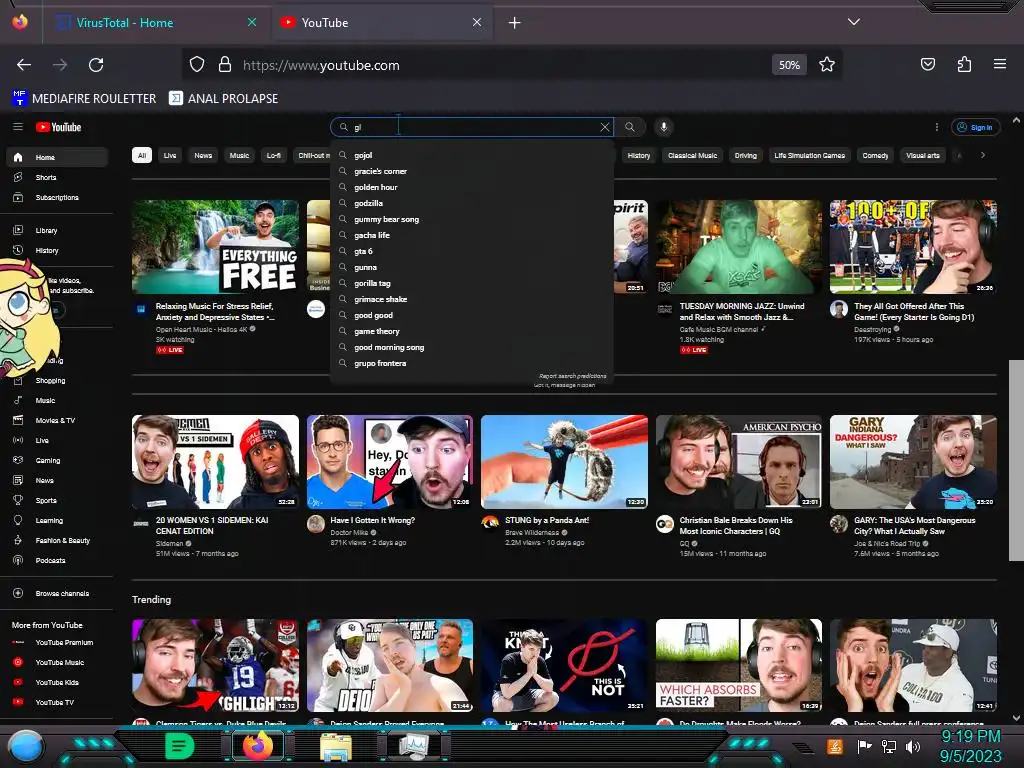The width and height of the screenshot is (1024, 768).
Task: Open the Pocket save icon
Action: tap(927, 64)
